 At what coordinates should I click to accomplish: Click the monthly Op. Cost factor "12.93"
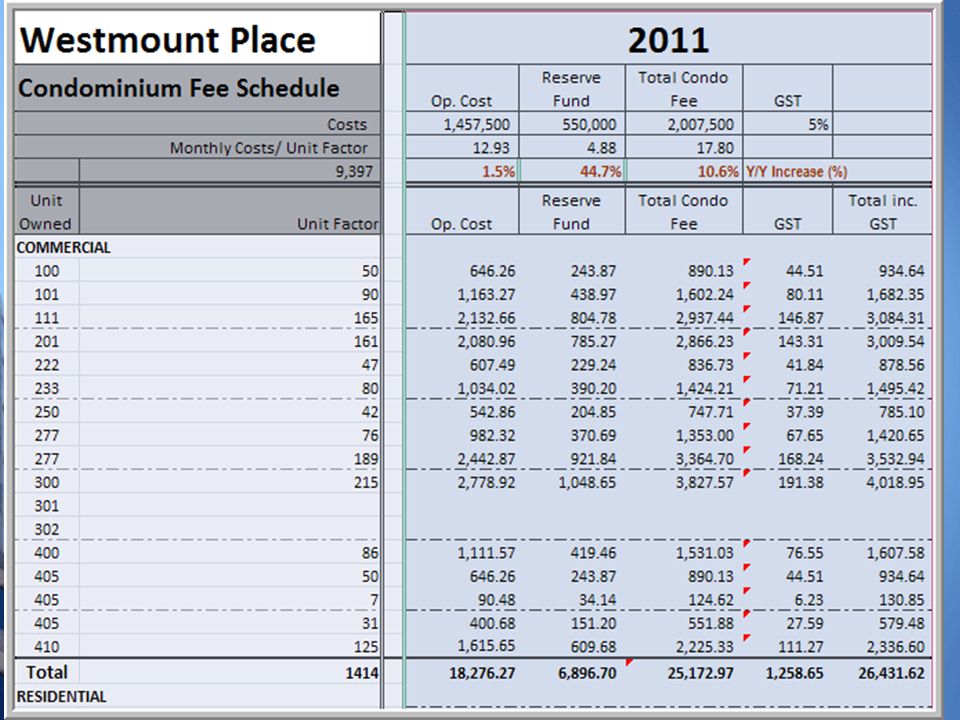click(x=491, y=148)
